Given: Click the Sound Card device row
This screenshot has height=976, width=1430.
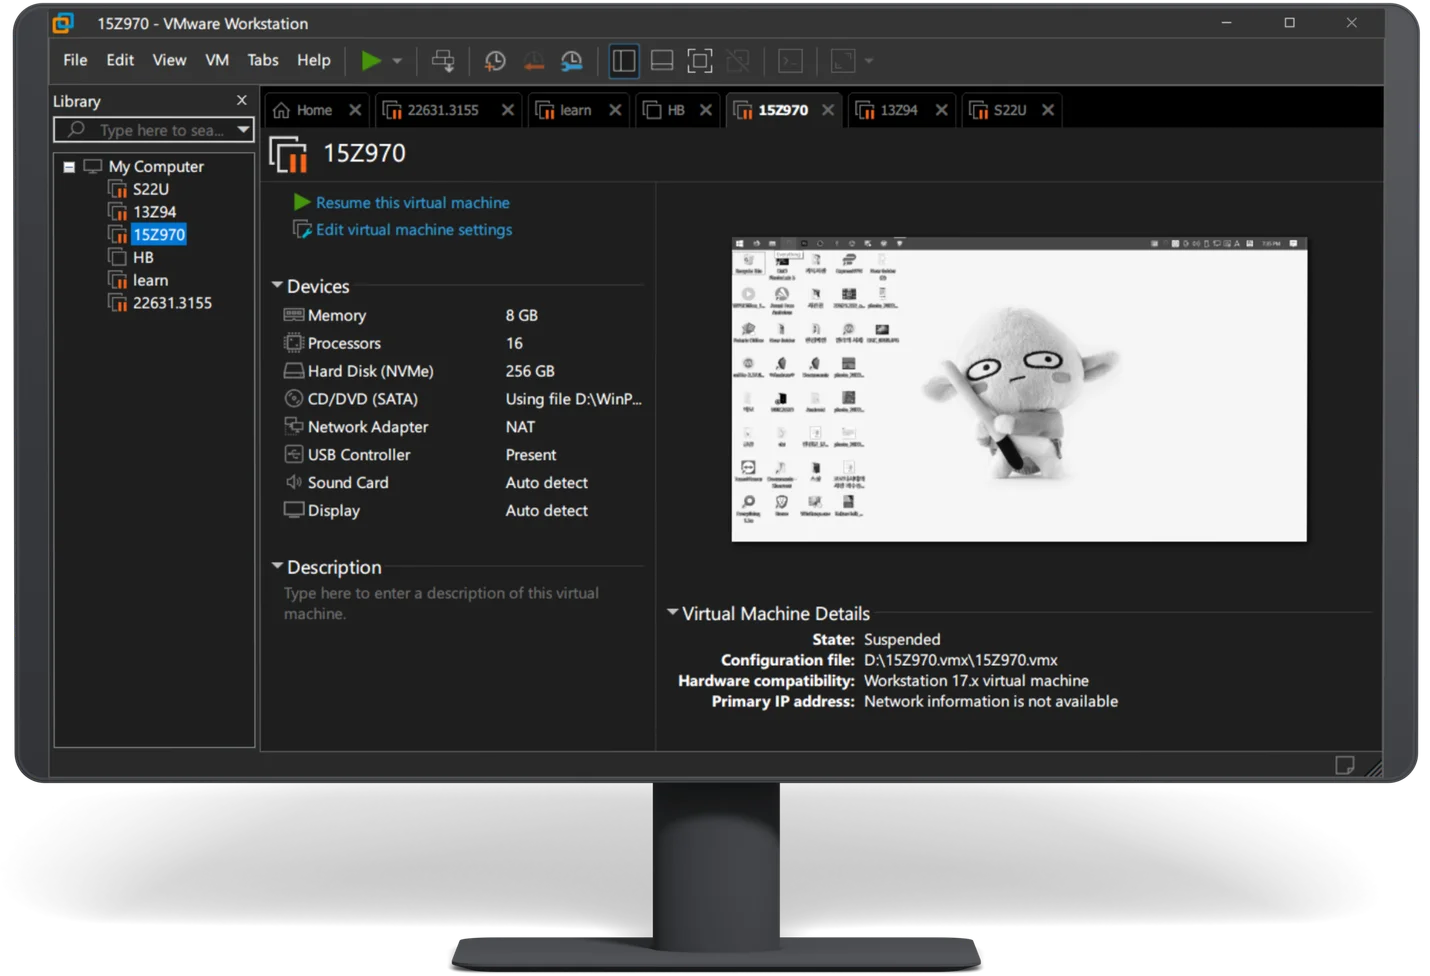Looking at the screenshot, I should [x=463, y=483].
